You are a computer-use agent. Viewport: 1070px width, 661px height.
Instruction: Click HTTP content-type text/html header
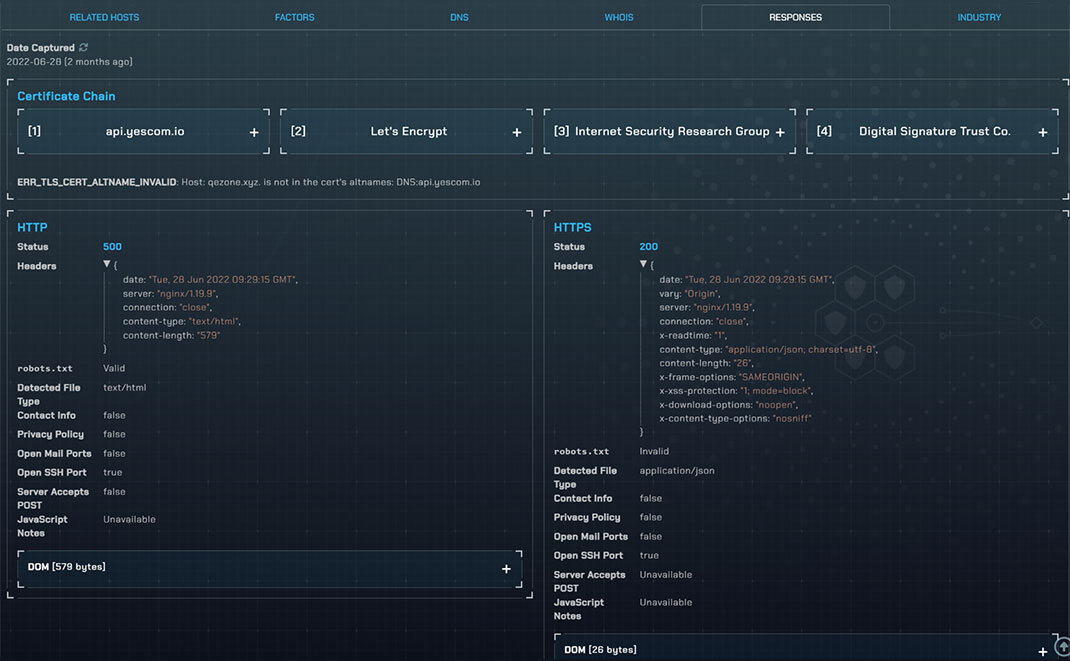pos(182,321)
